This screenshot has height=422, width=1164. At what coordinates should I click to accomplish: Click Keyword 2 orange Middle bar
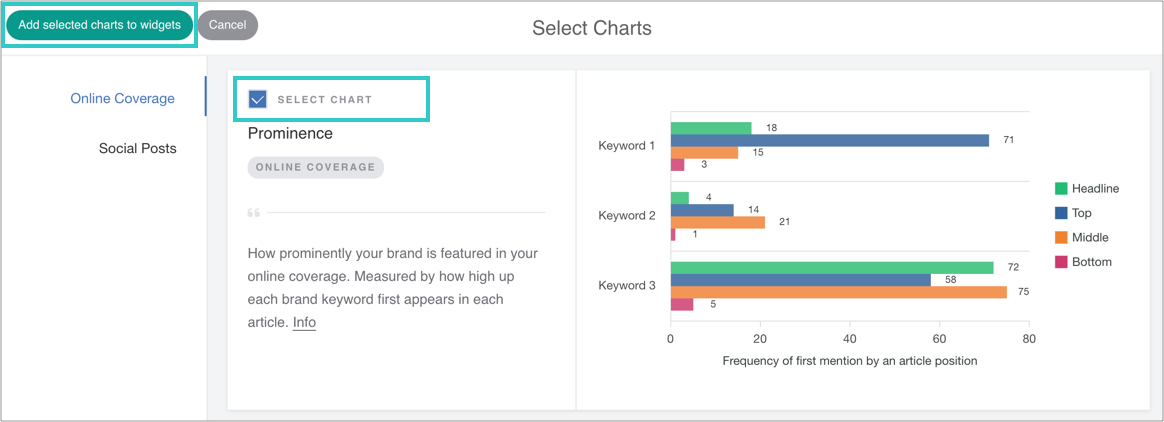717,222
